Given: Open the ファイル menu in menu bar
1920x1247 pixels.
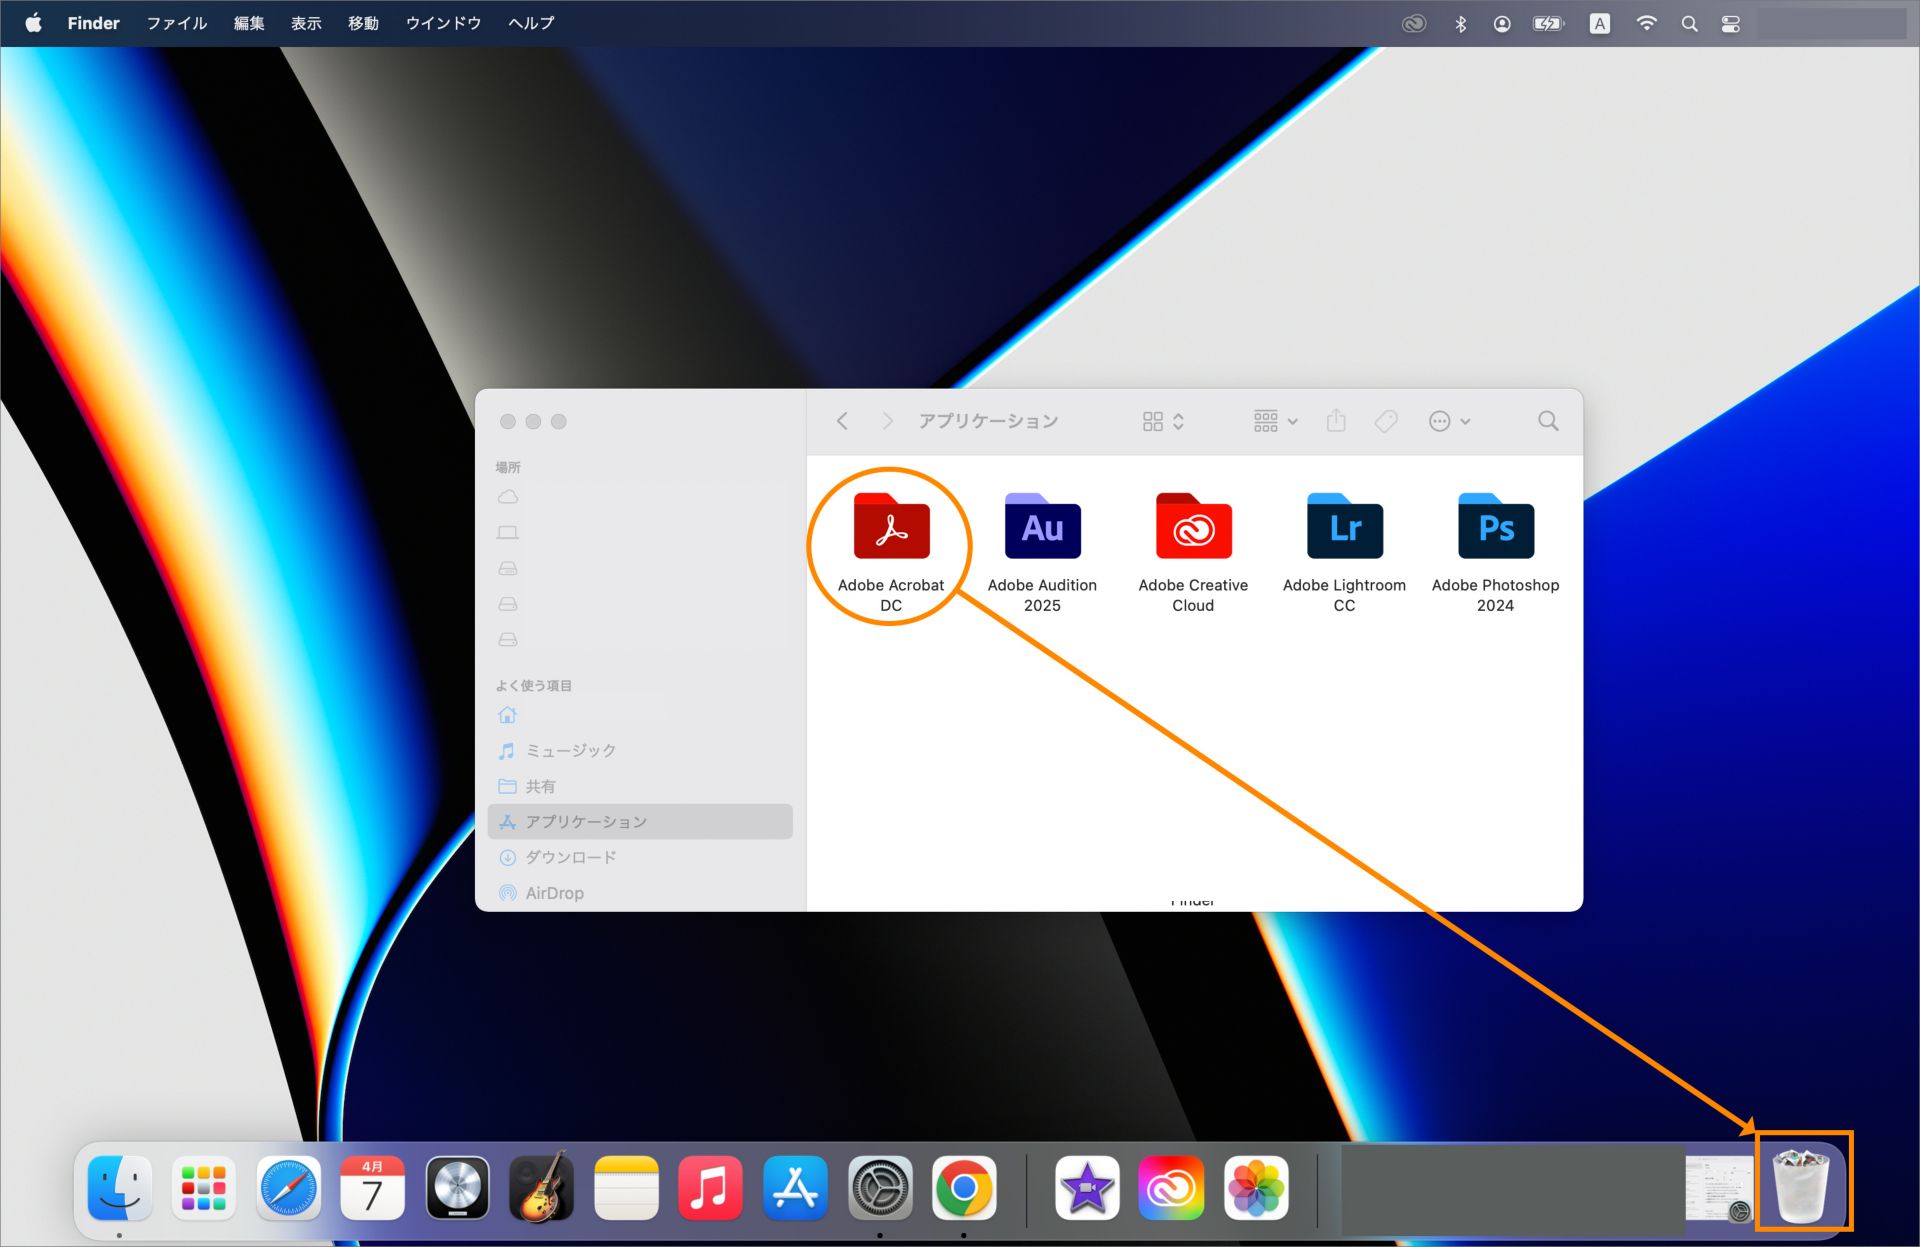Looking at the screenshot, I should (x=176, y=23).
